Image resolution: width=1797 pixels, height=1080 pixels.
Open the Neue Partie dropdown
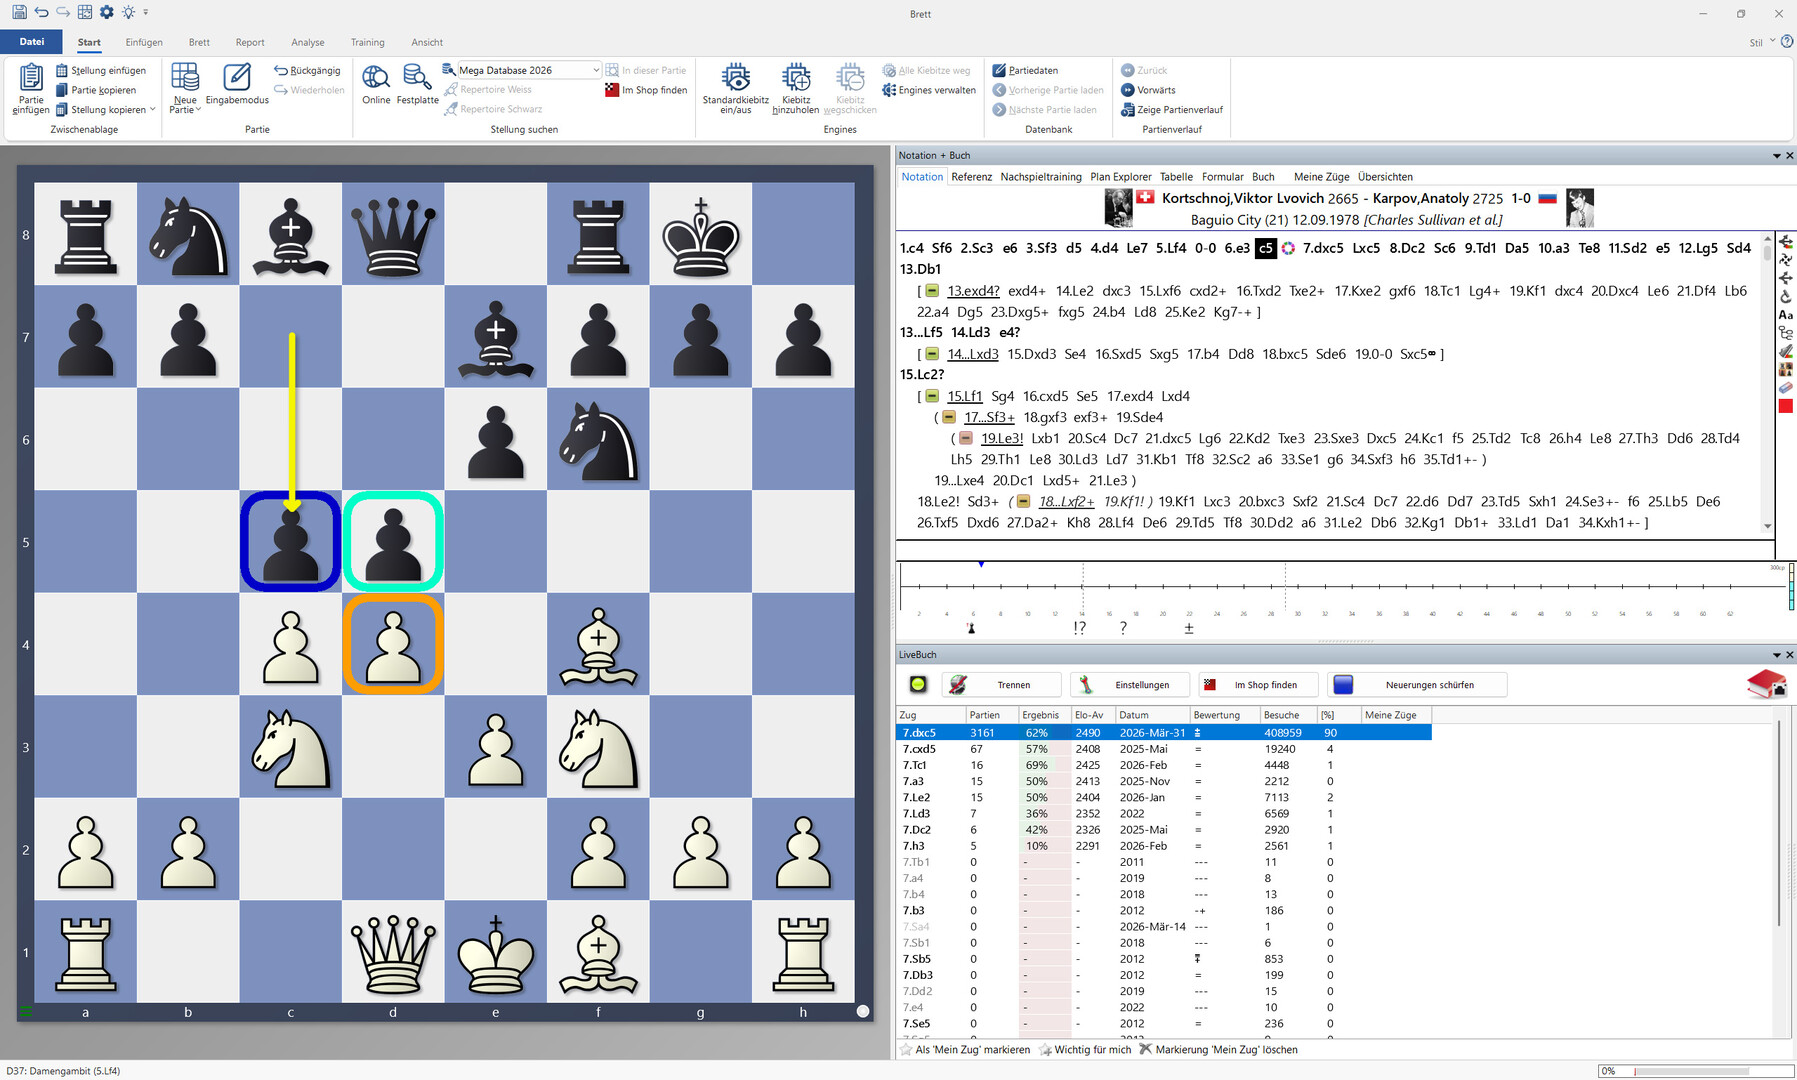point(185,88)
